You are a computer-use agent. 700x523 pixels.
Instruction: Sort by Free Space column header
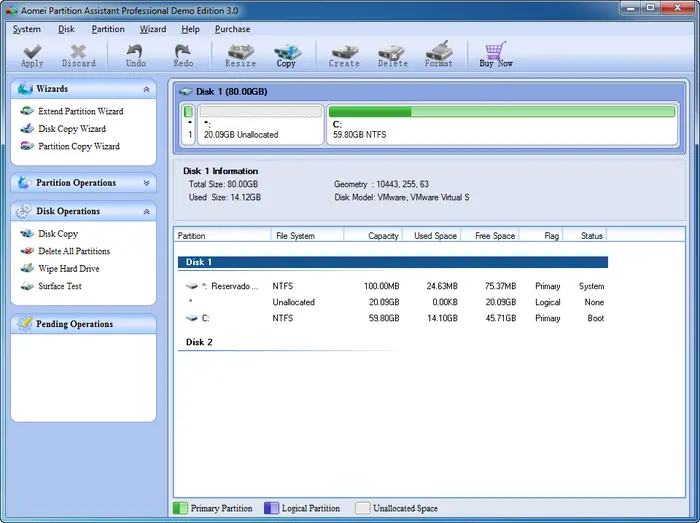495,236
